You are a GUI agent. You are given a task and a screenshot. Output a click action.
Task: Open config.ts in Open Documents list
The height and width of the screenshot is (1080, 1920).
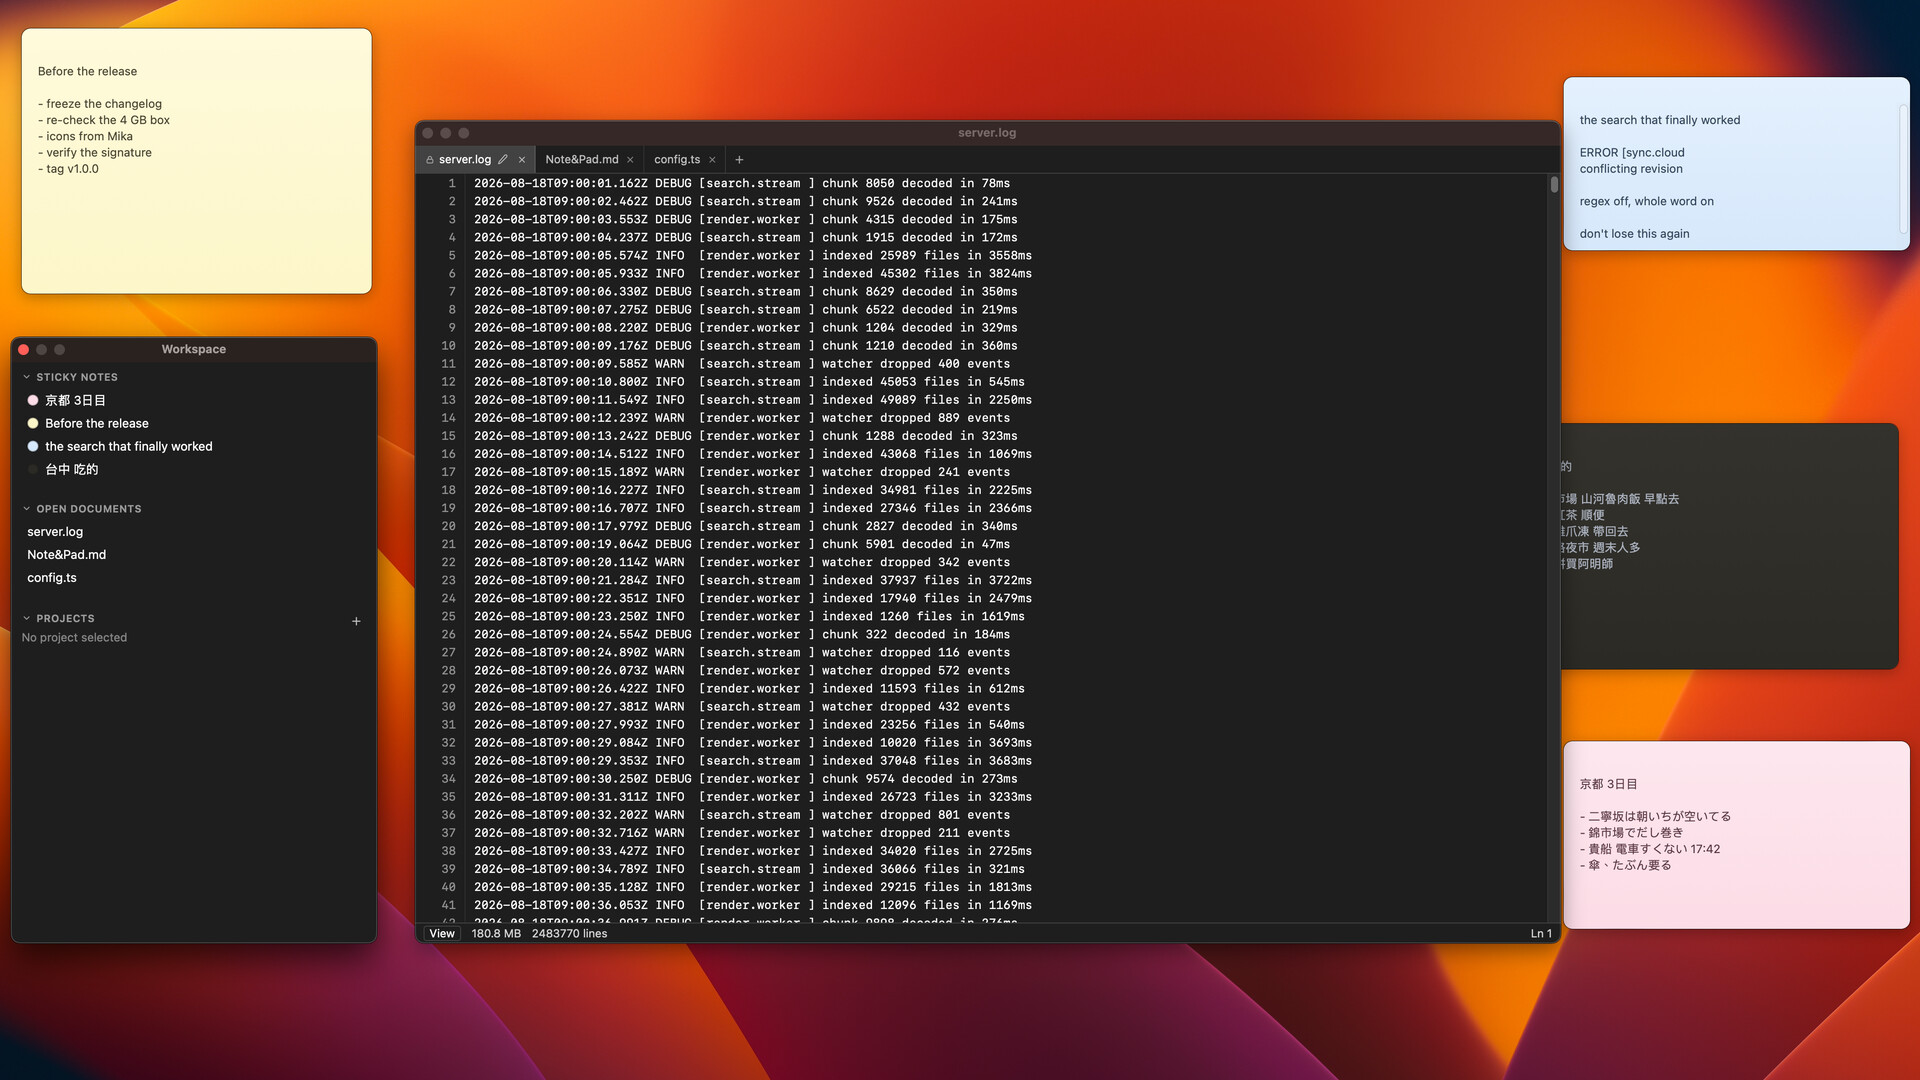coord(194,578)
